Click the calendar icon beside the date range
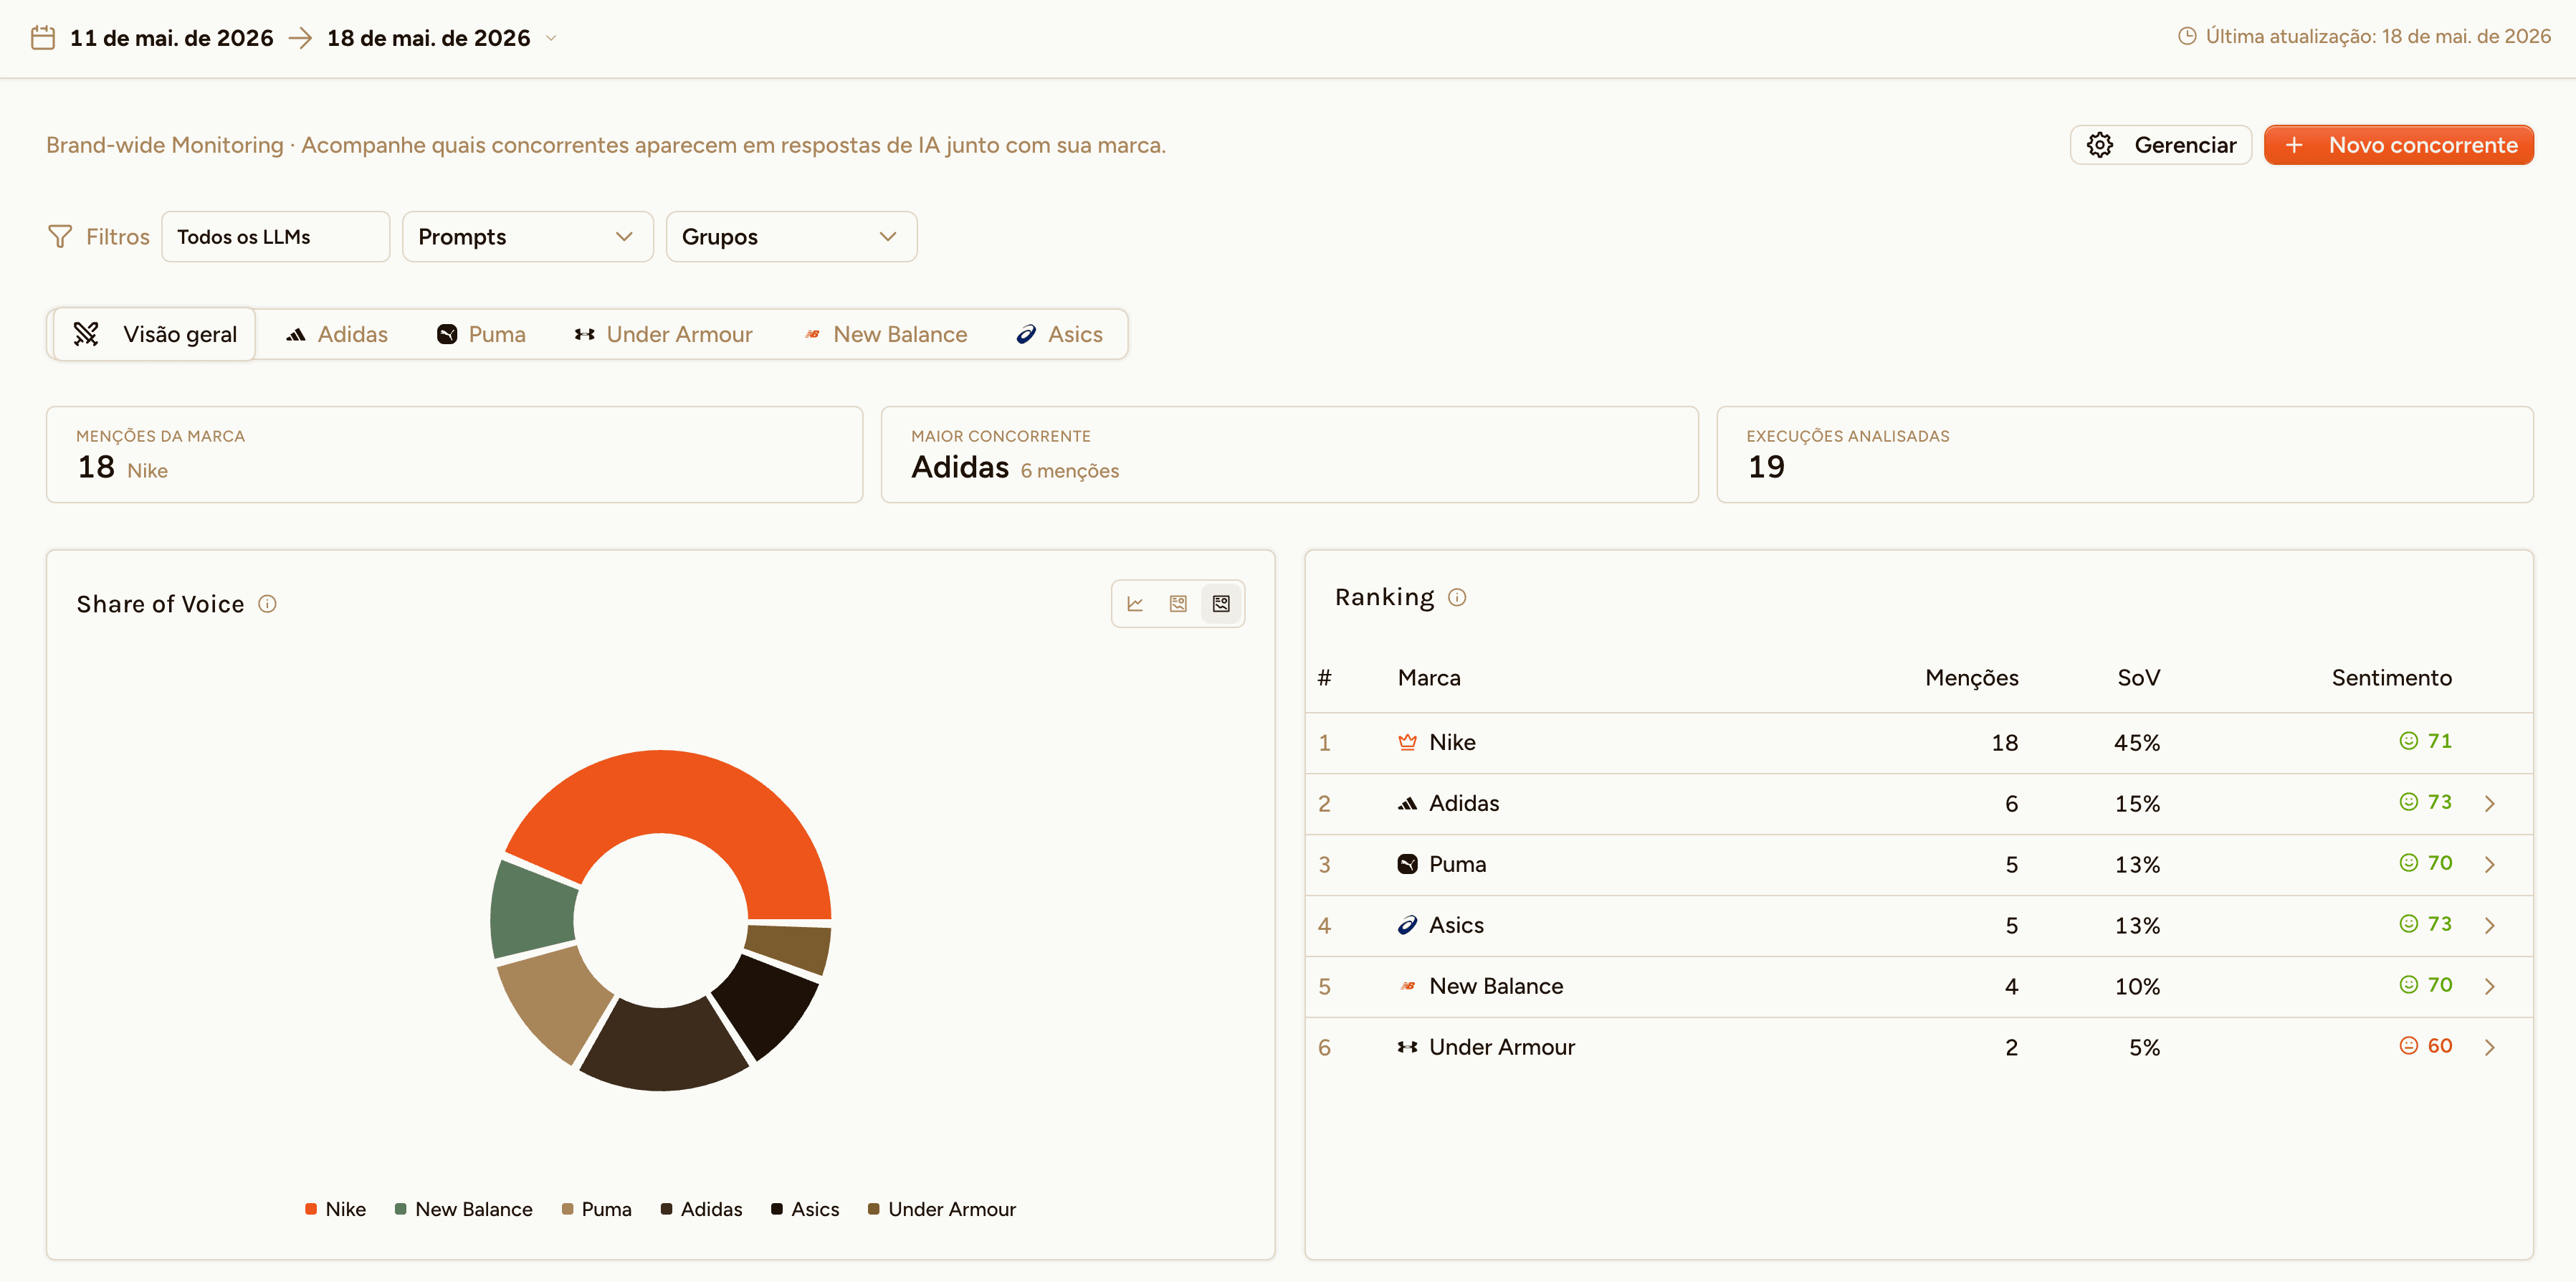Image resolution: width=2576 pixels, height=1282 pixels. [43, 38]
